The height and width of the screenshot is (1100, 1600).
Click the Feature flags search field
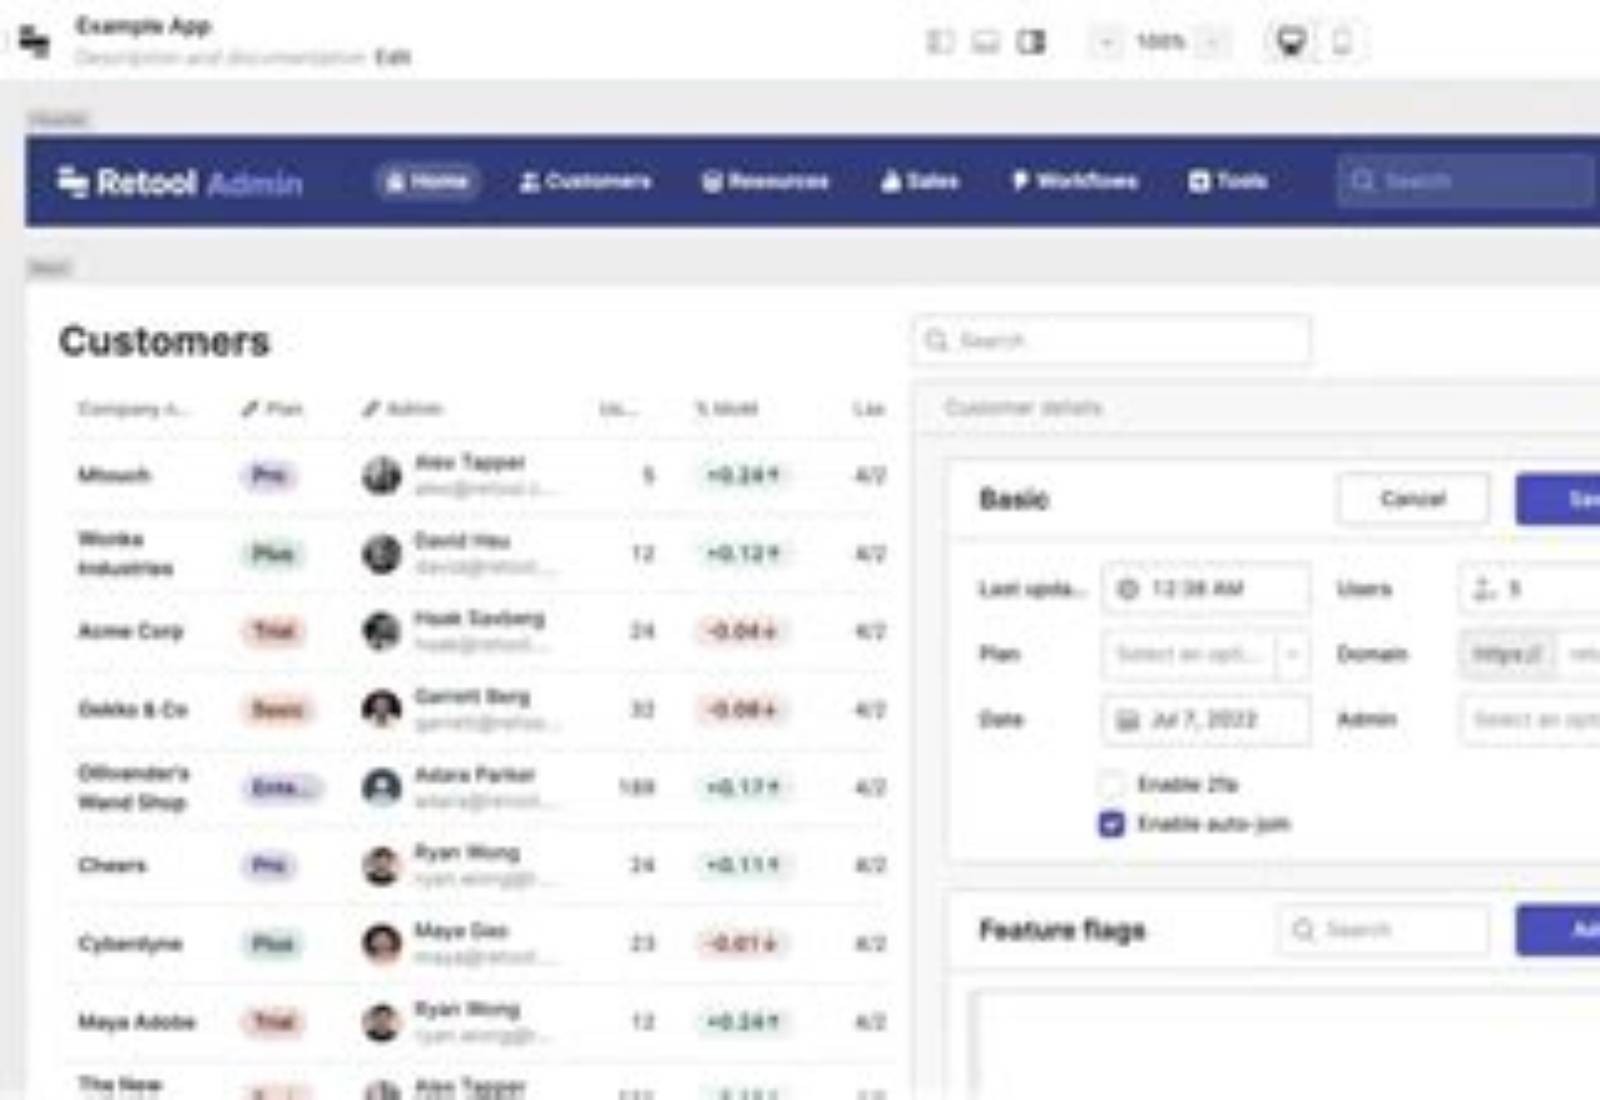pos(1384,930)
